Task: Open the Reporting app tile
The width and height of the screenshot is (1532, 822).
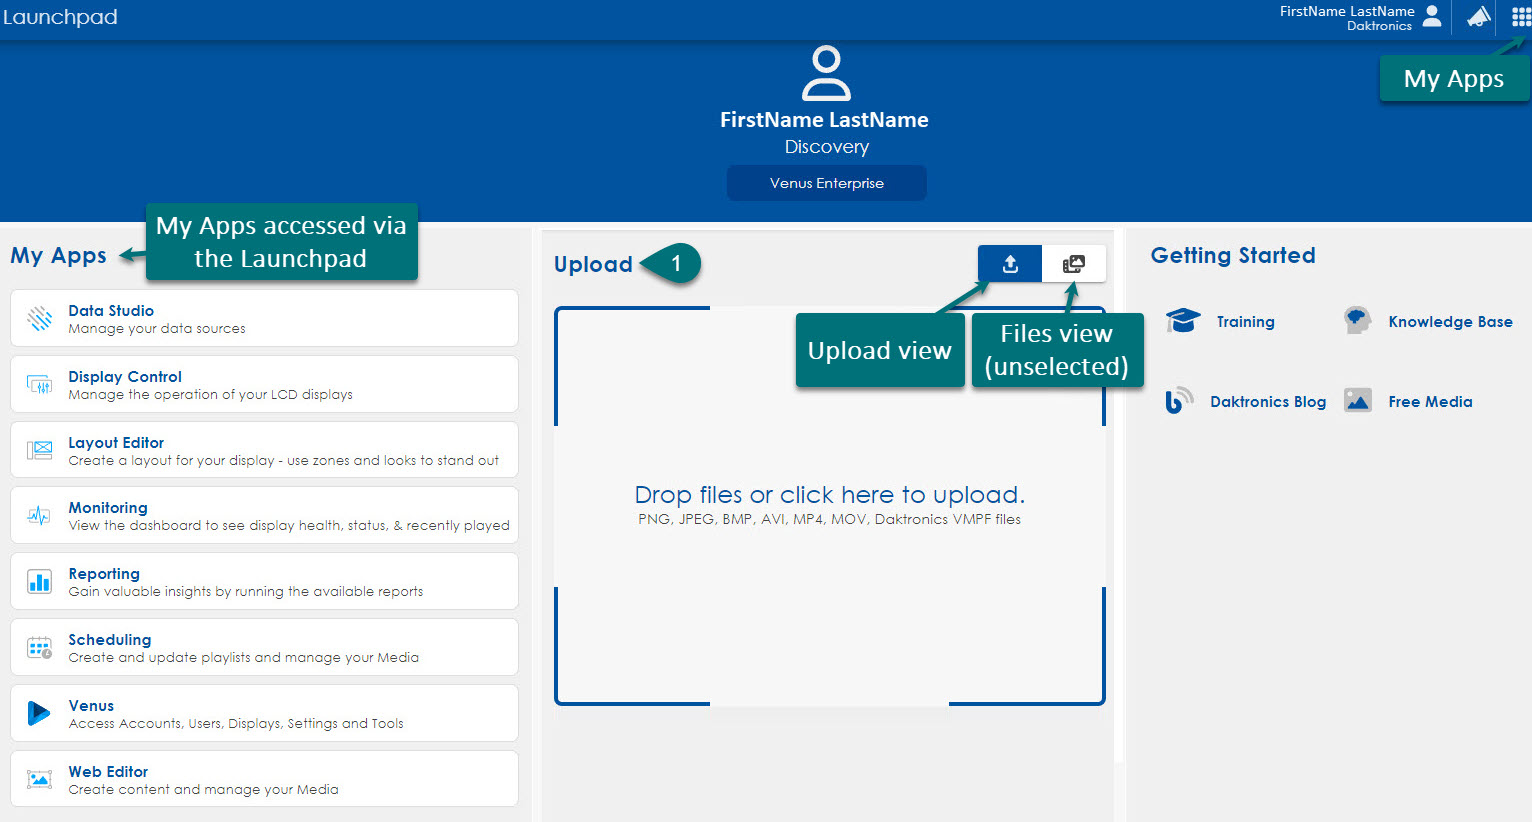Action: click(264, 581)
